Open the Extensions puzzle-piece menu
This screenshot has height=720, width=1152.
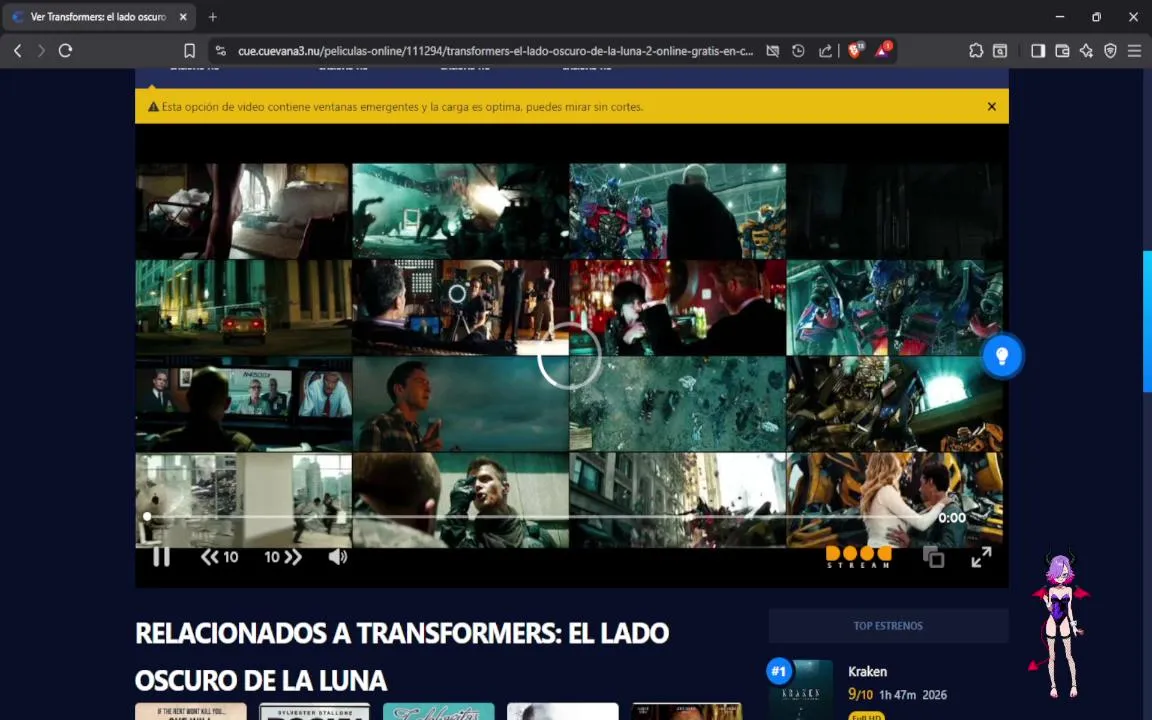pos(976,51)
